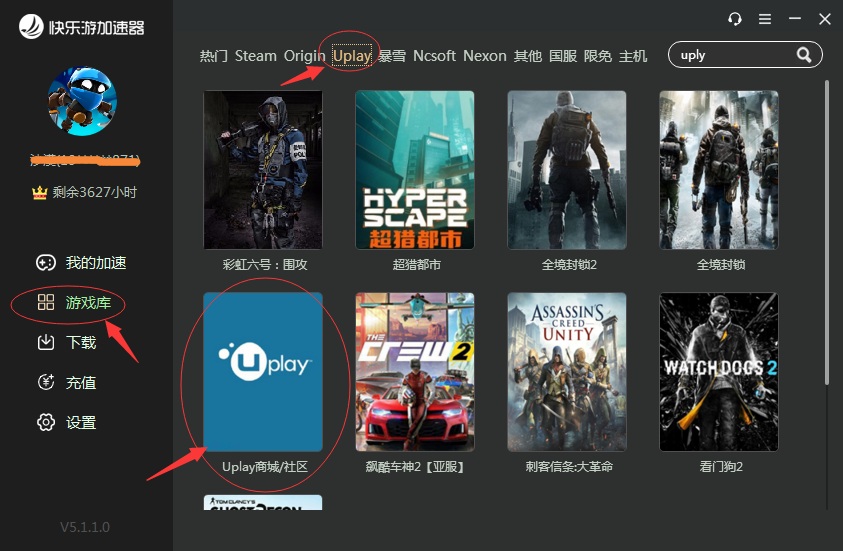Click the 剩余3627小时 remaining time text
The height and width of the screenshot is (551, 843).
pos(95,192)
